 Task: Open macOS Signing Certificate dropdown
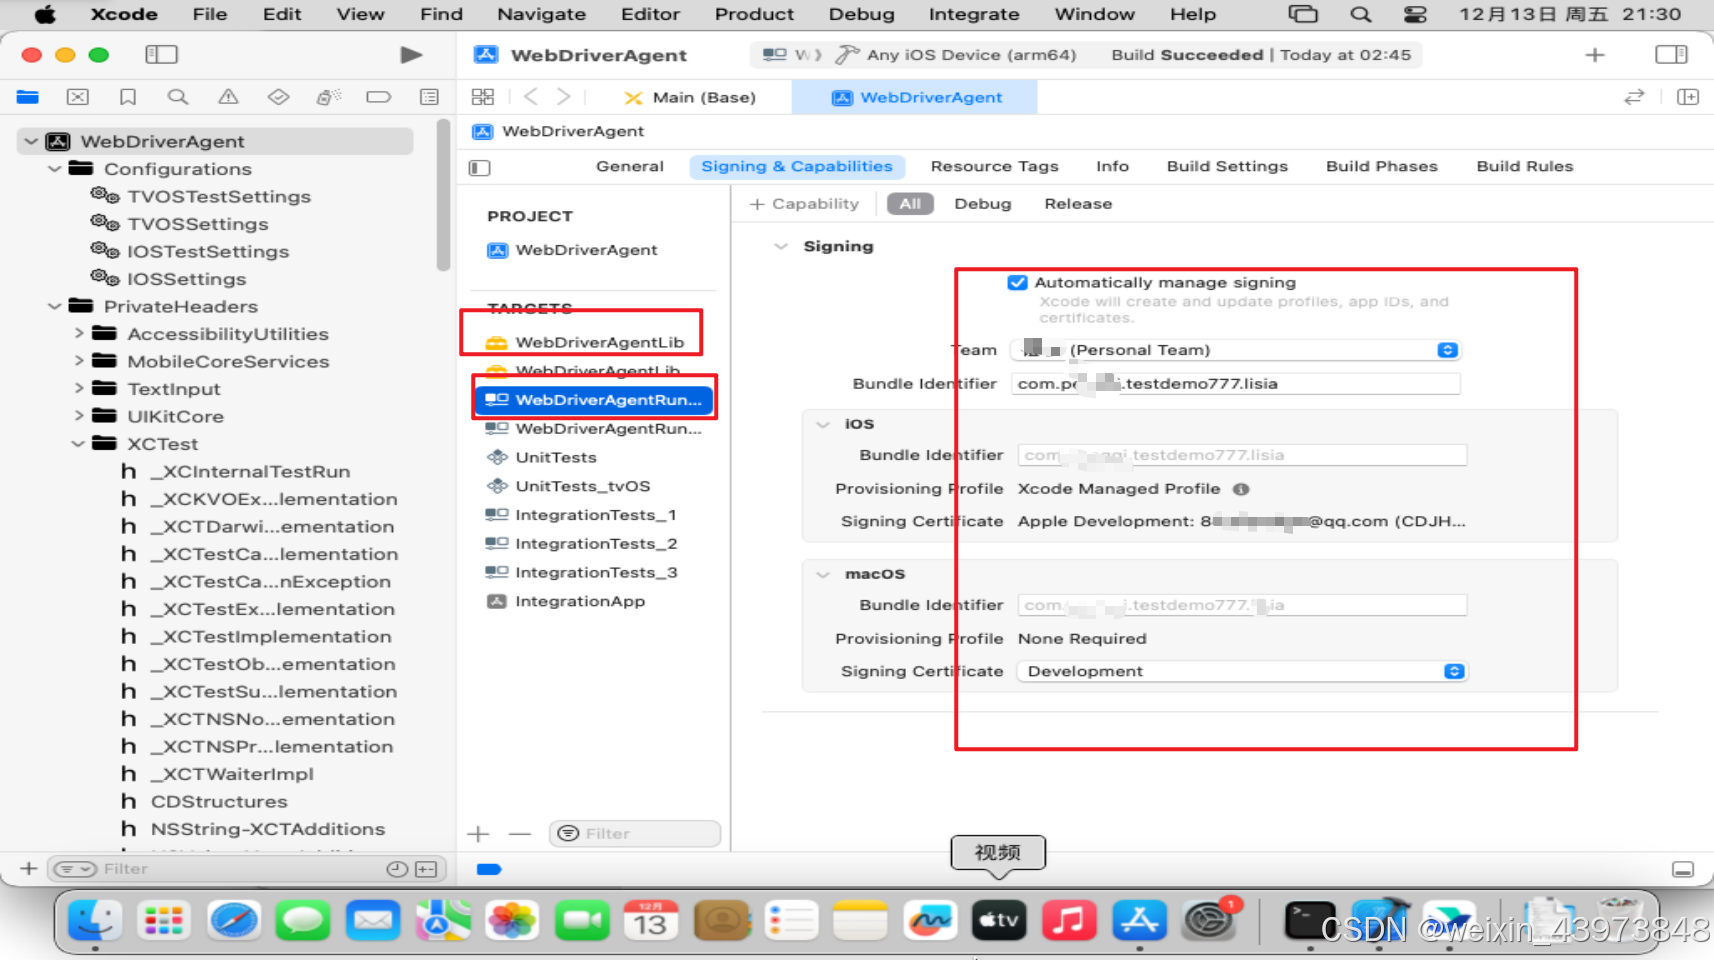[x=1242, y=672]
